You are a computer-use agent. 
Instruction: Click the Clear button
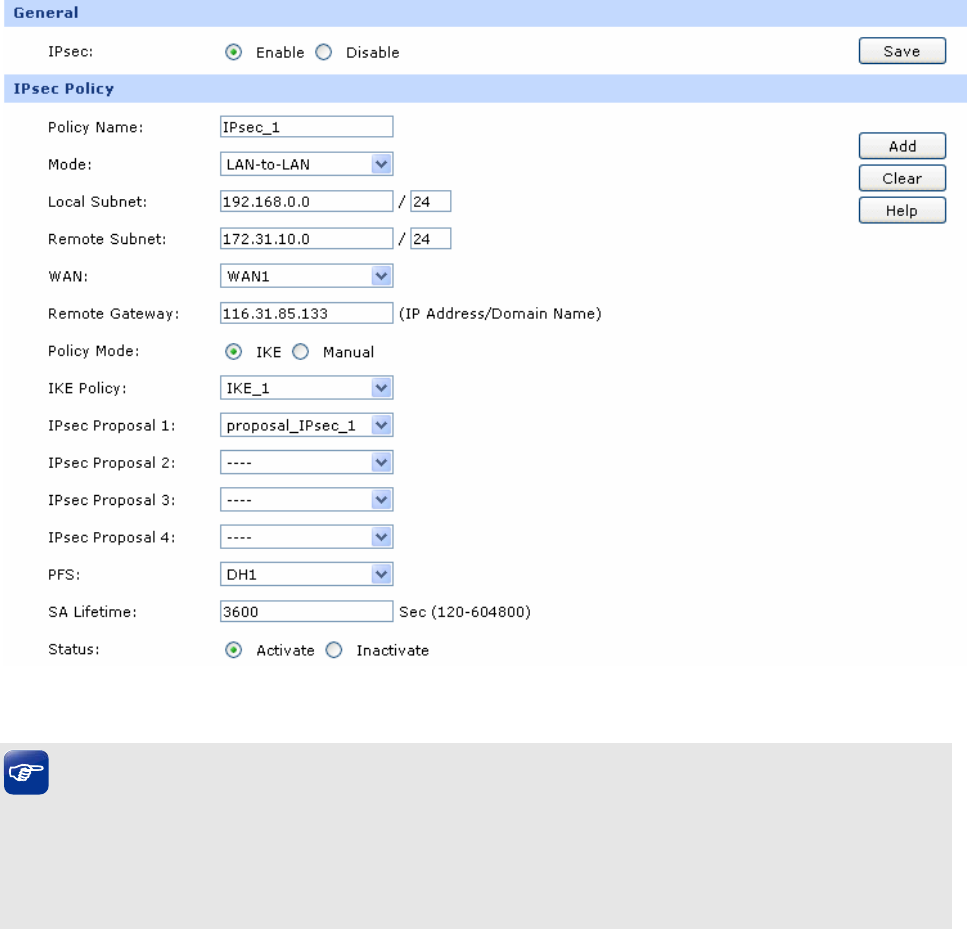point(902,178)
